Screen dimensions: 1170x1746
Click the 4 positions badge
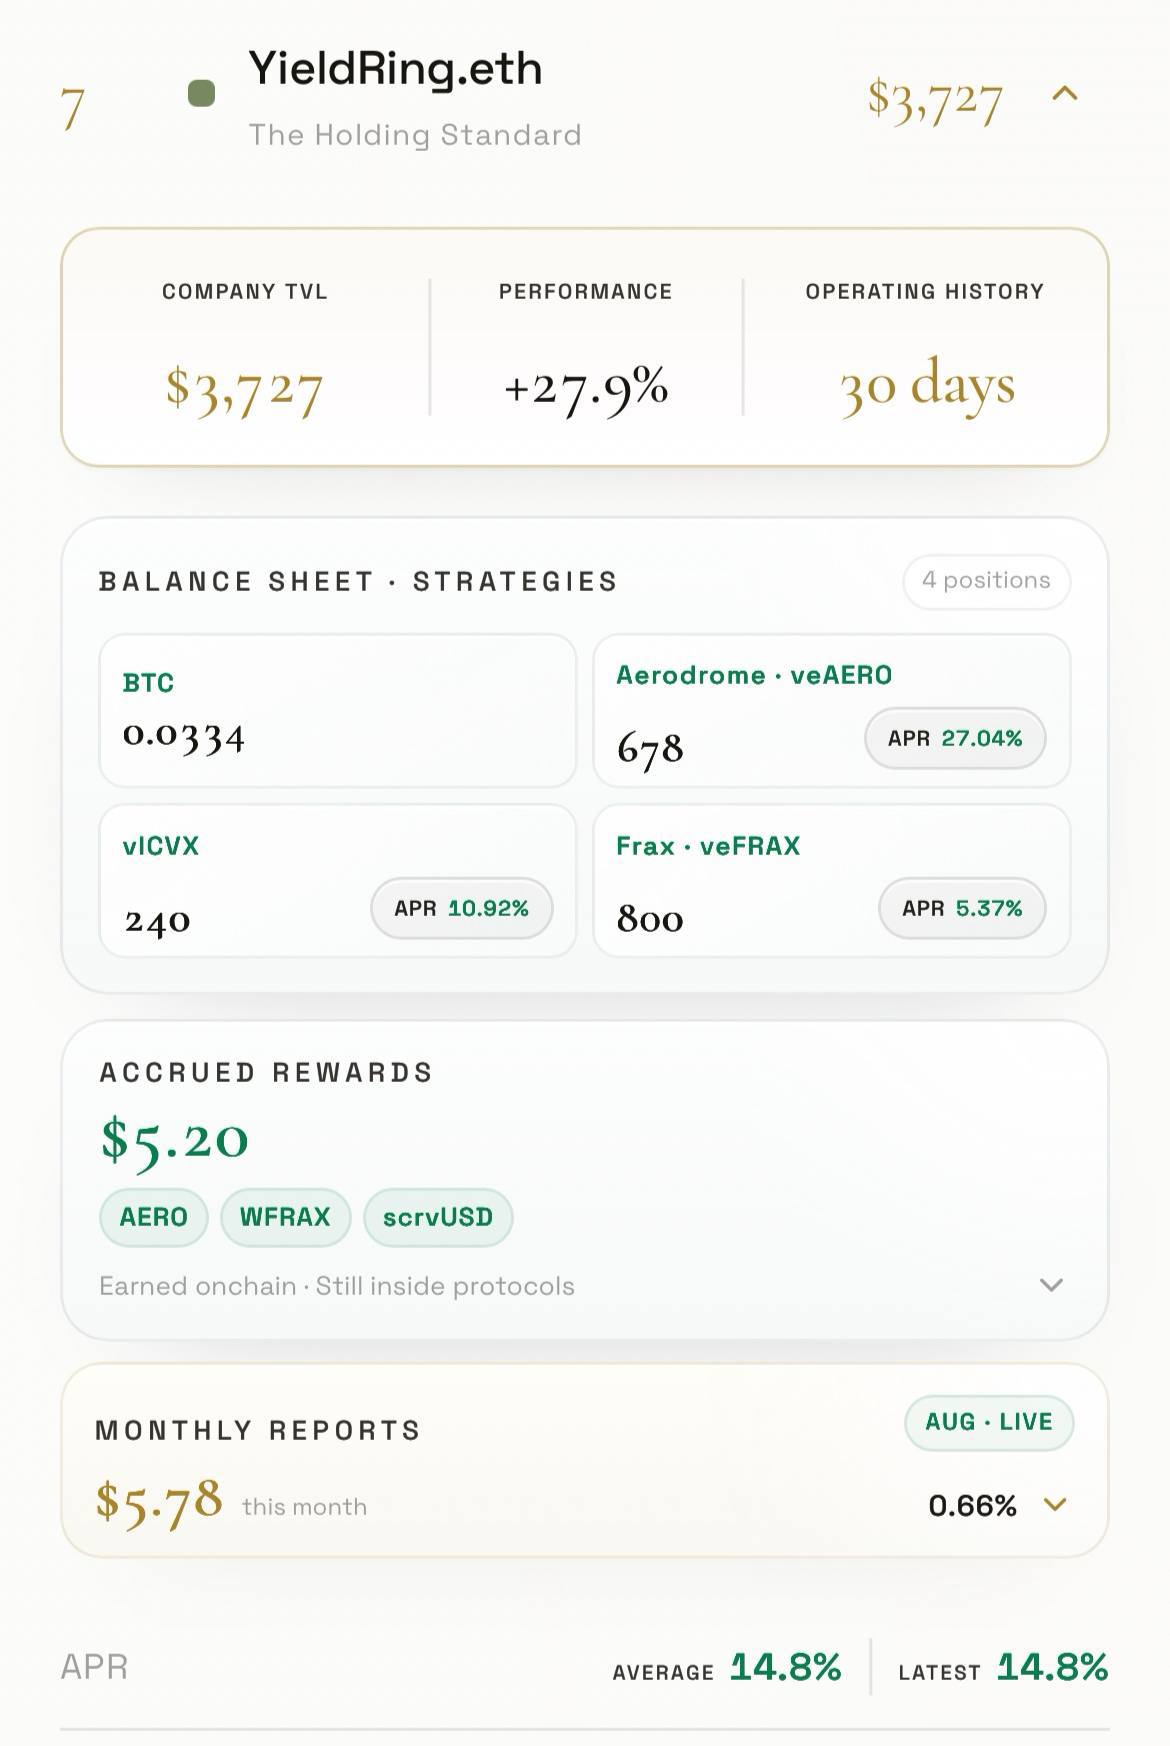986,581
